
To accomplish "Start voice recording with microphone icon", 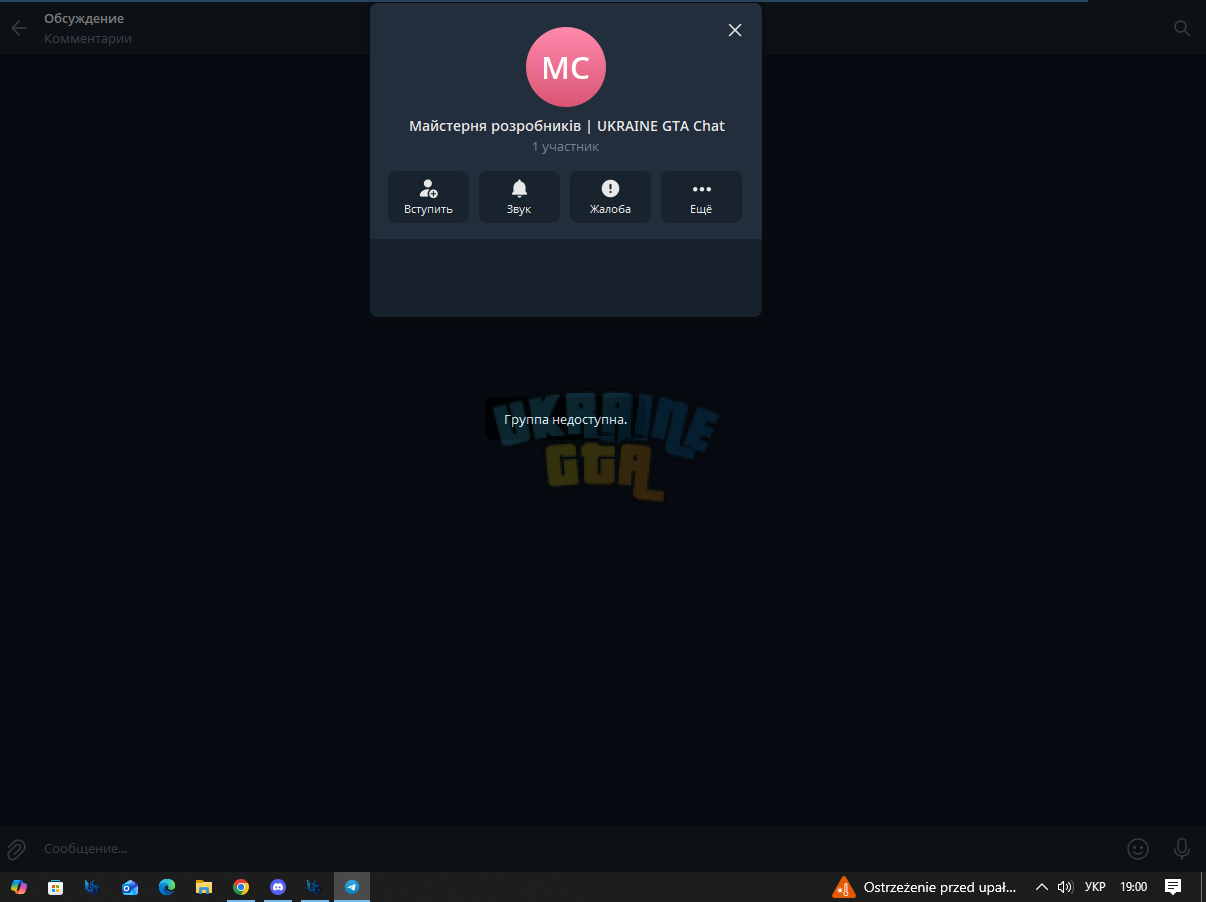I will pos(1182,849).
